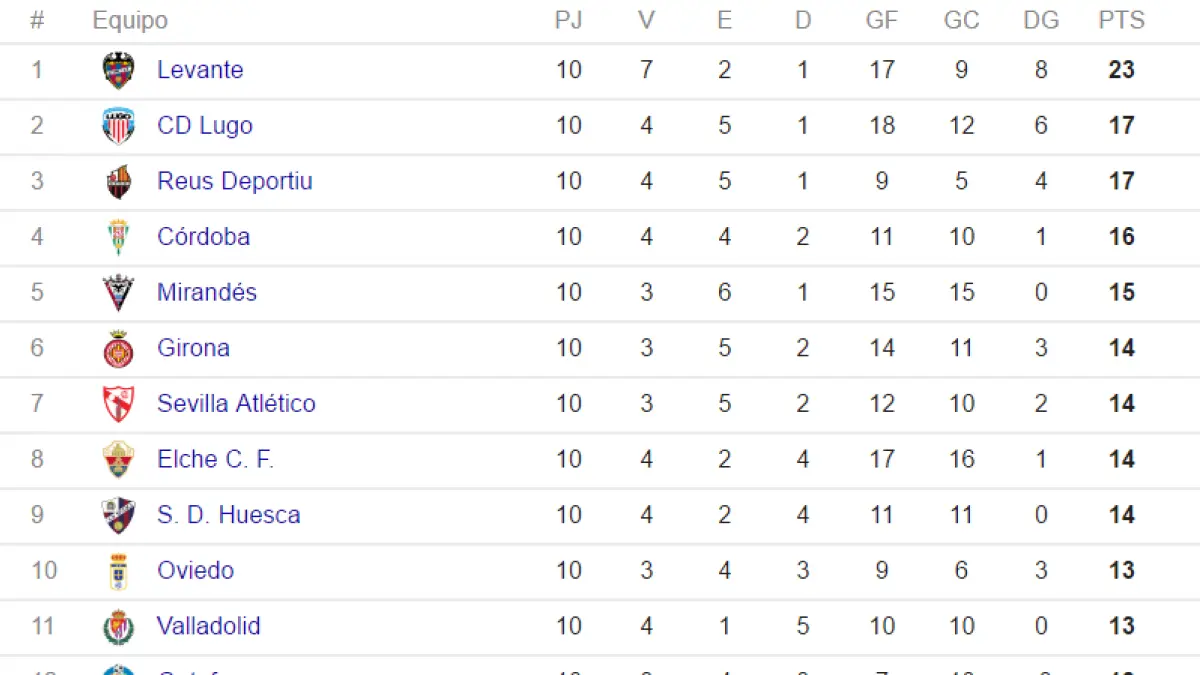Click the Elche C. F. crest

pyautogui.click(x=119, y=460)
